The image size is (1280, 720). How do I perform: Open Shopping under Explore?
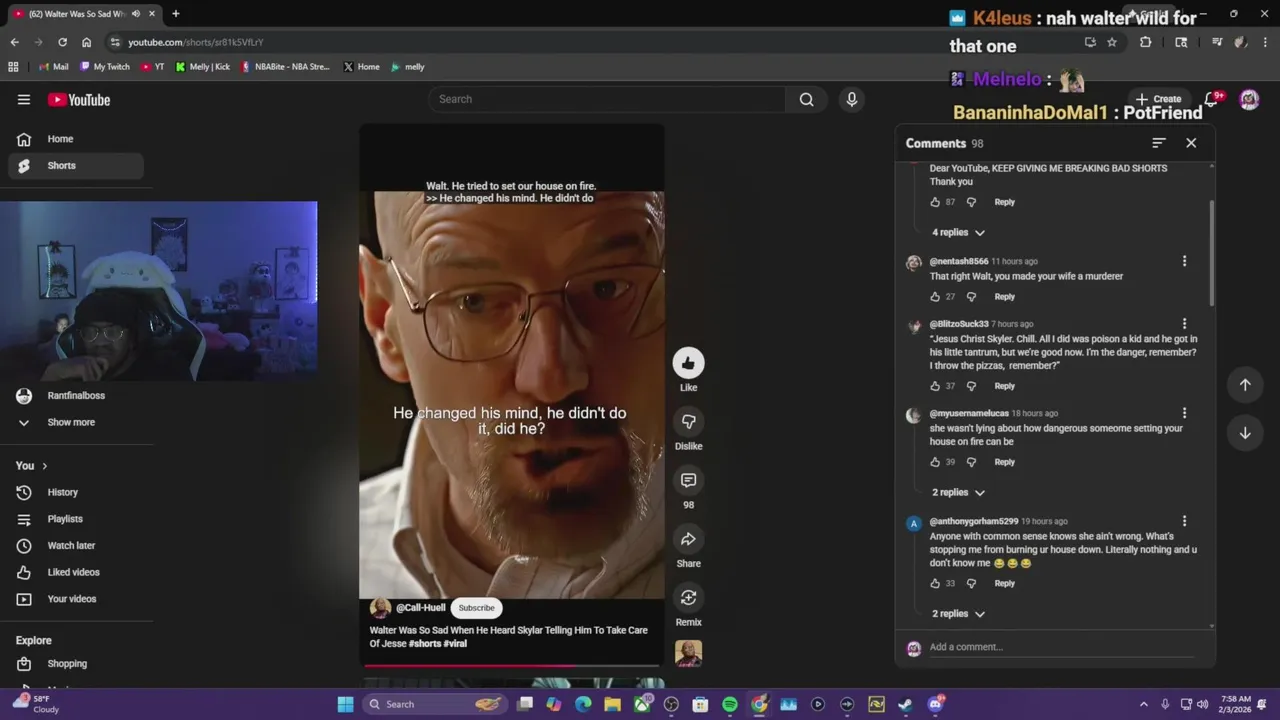click(x=76, y=664)
